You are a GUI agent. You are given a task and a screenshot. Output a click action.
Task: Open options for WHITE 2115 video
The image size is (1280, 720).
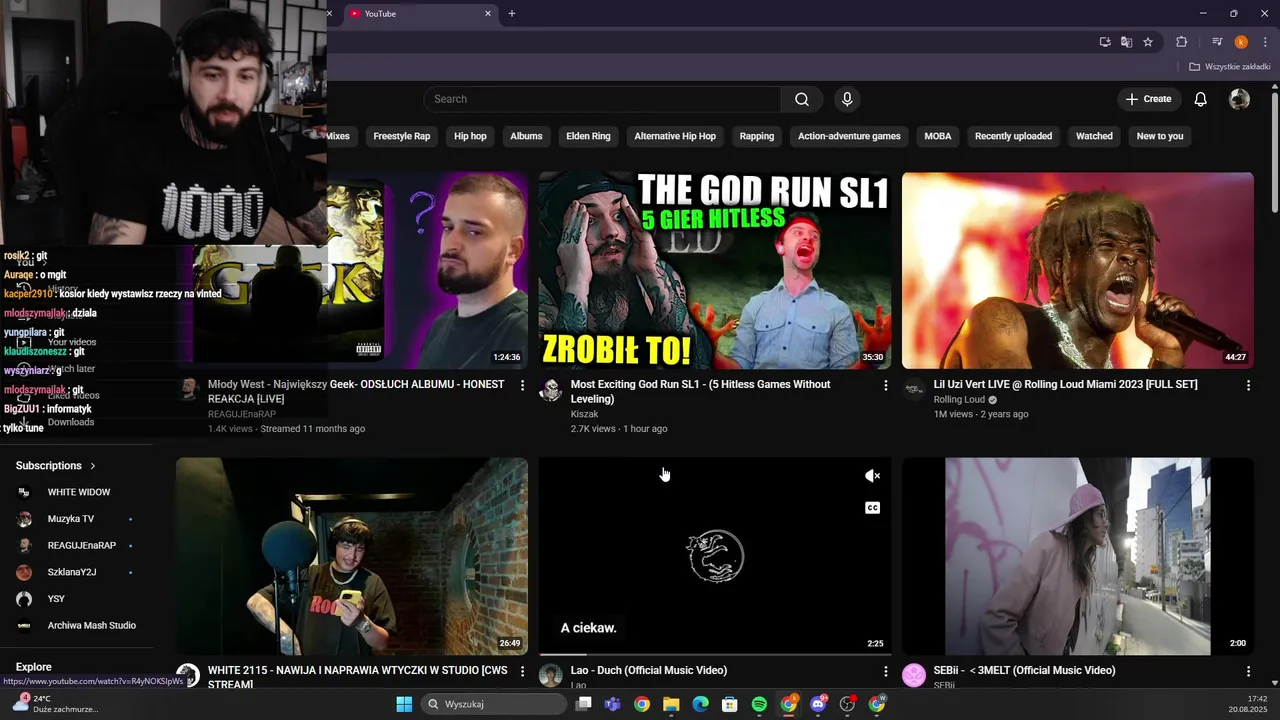click(x=522, y=671)
